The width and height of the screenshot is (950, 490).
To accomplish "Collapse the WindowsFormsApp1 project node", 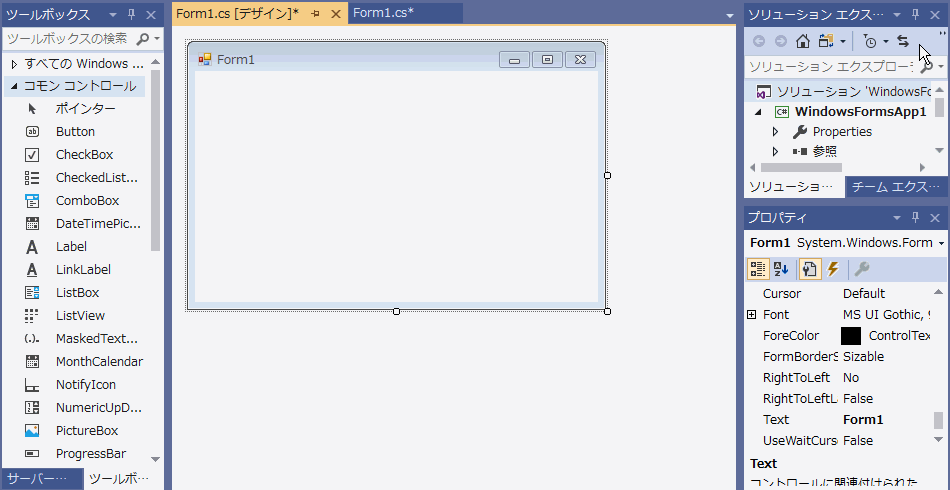I will [759, 112].
